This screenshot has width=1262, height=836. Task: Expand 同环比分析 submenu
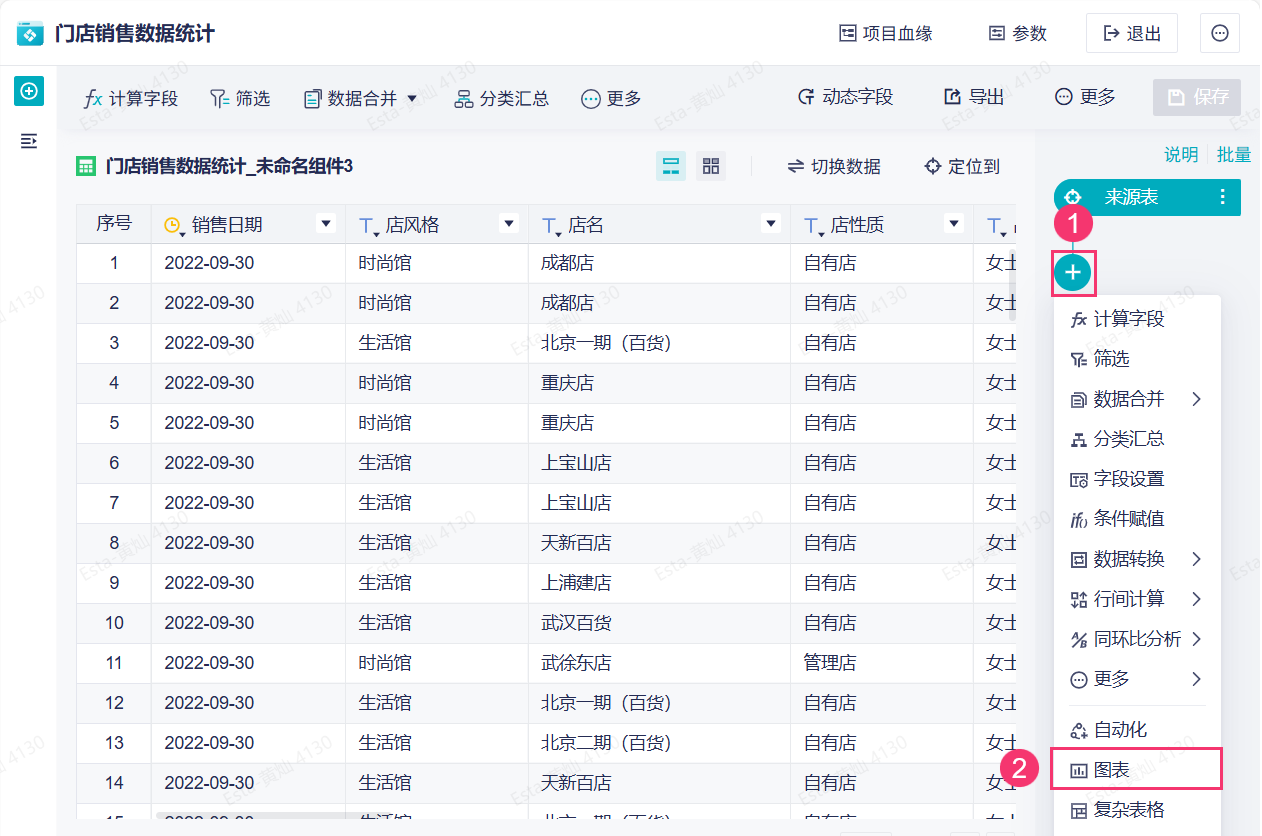[1136, 639]
